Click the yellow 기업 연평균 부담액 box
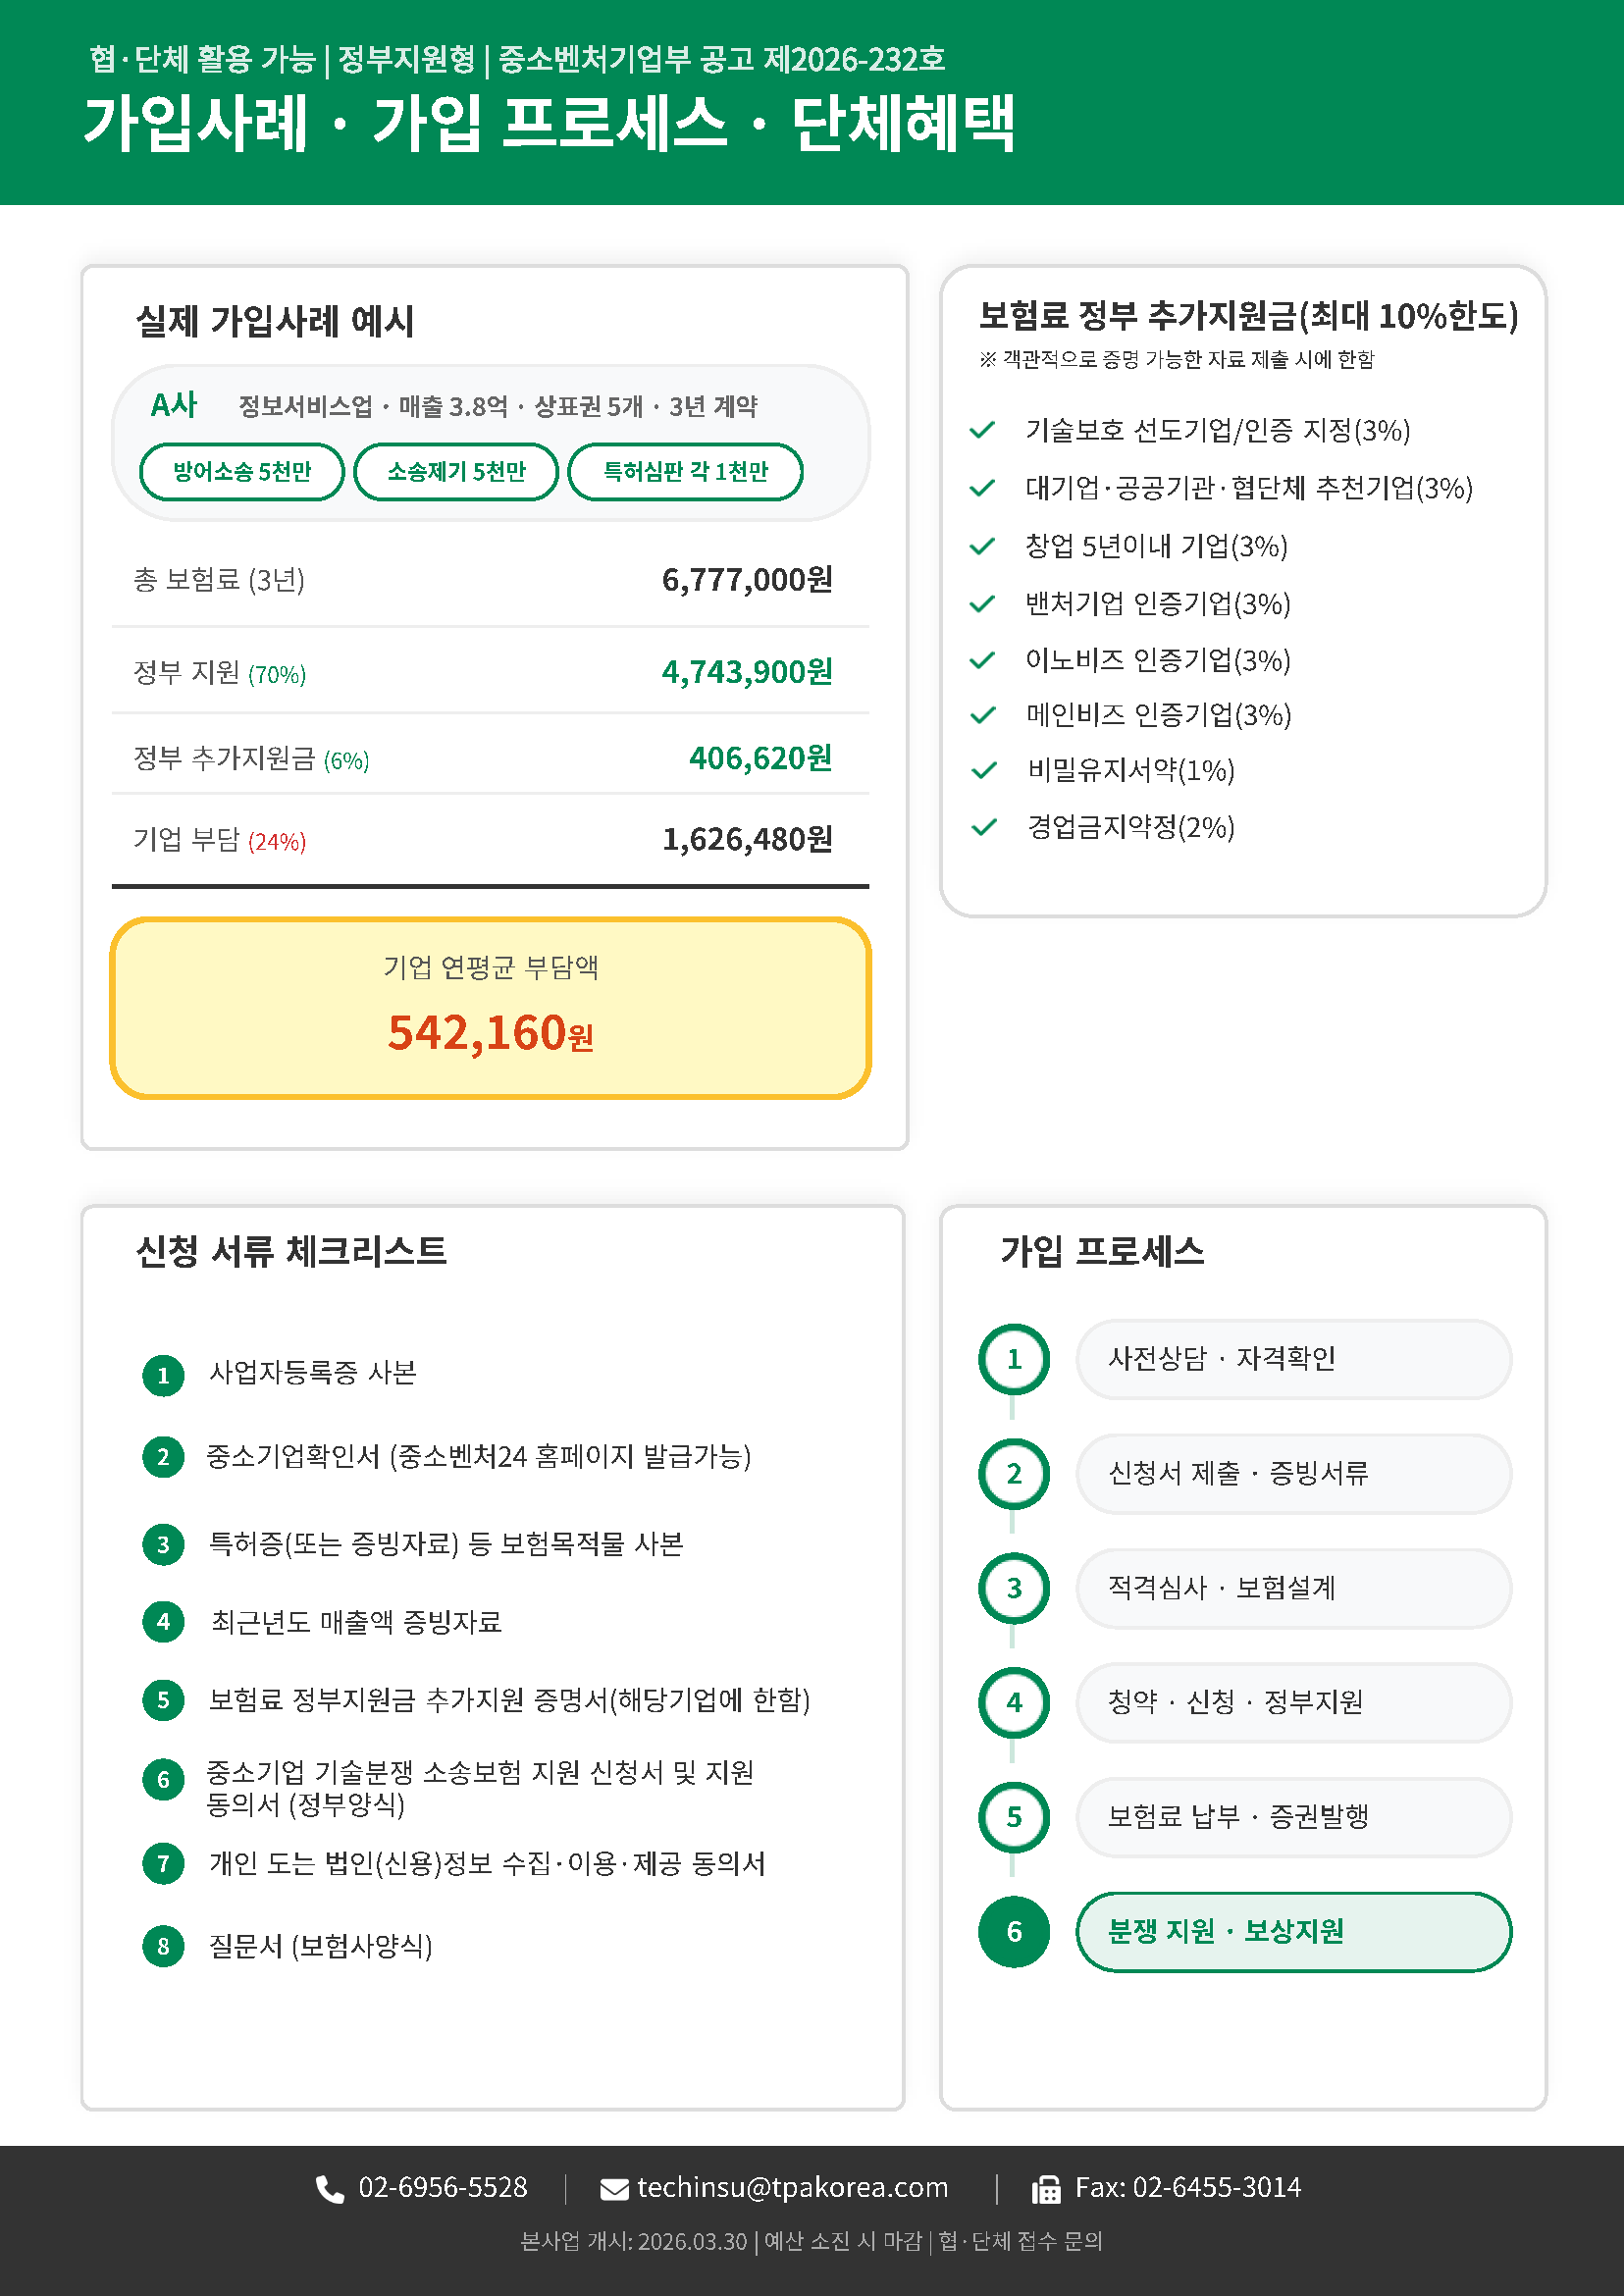Screen dimensions: 1624x2296 (490, 1008)
